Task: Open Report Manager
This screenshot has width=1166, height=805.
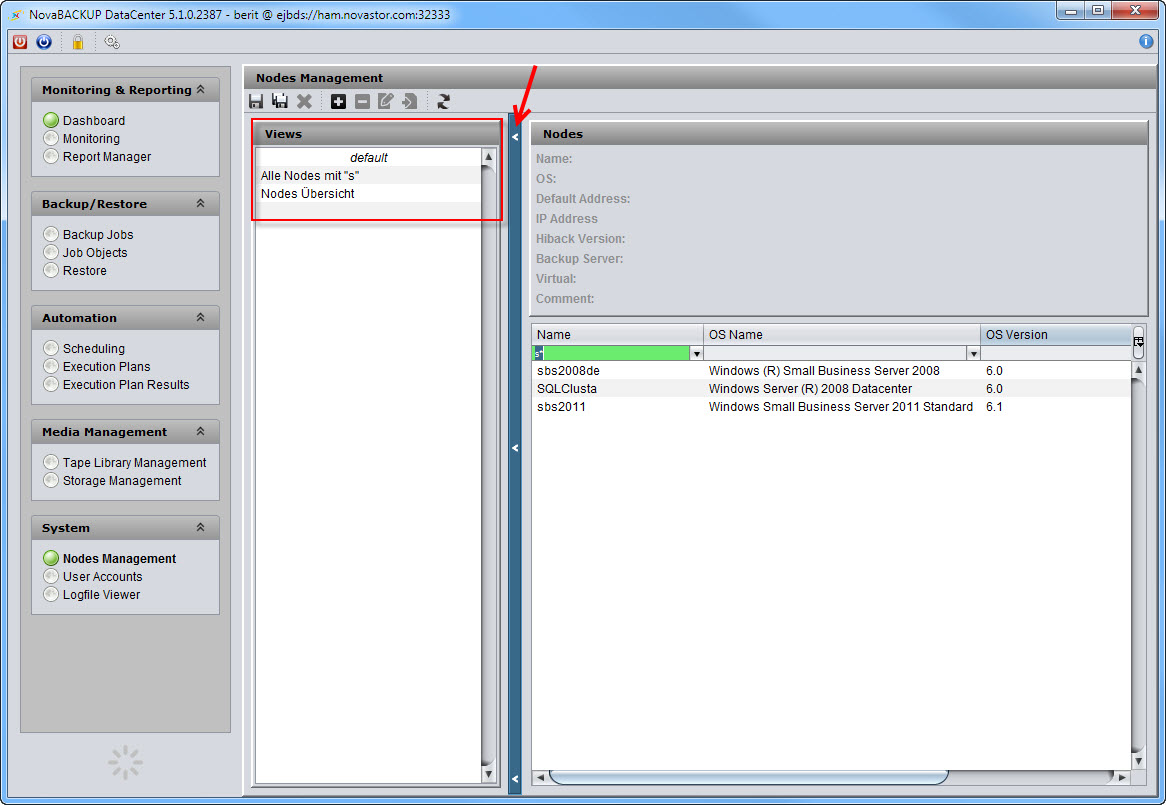Action: tap(97, 157)
